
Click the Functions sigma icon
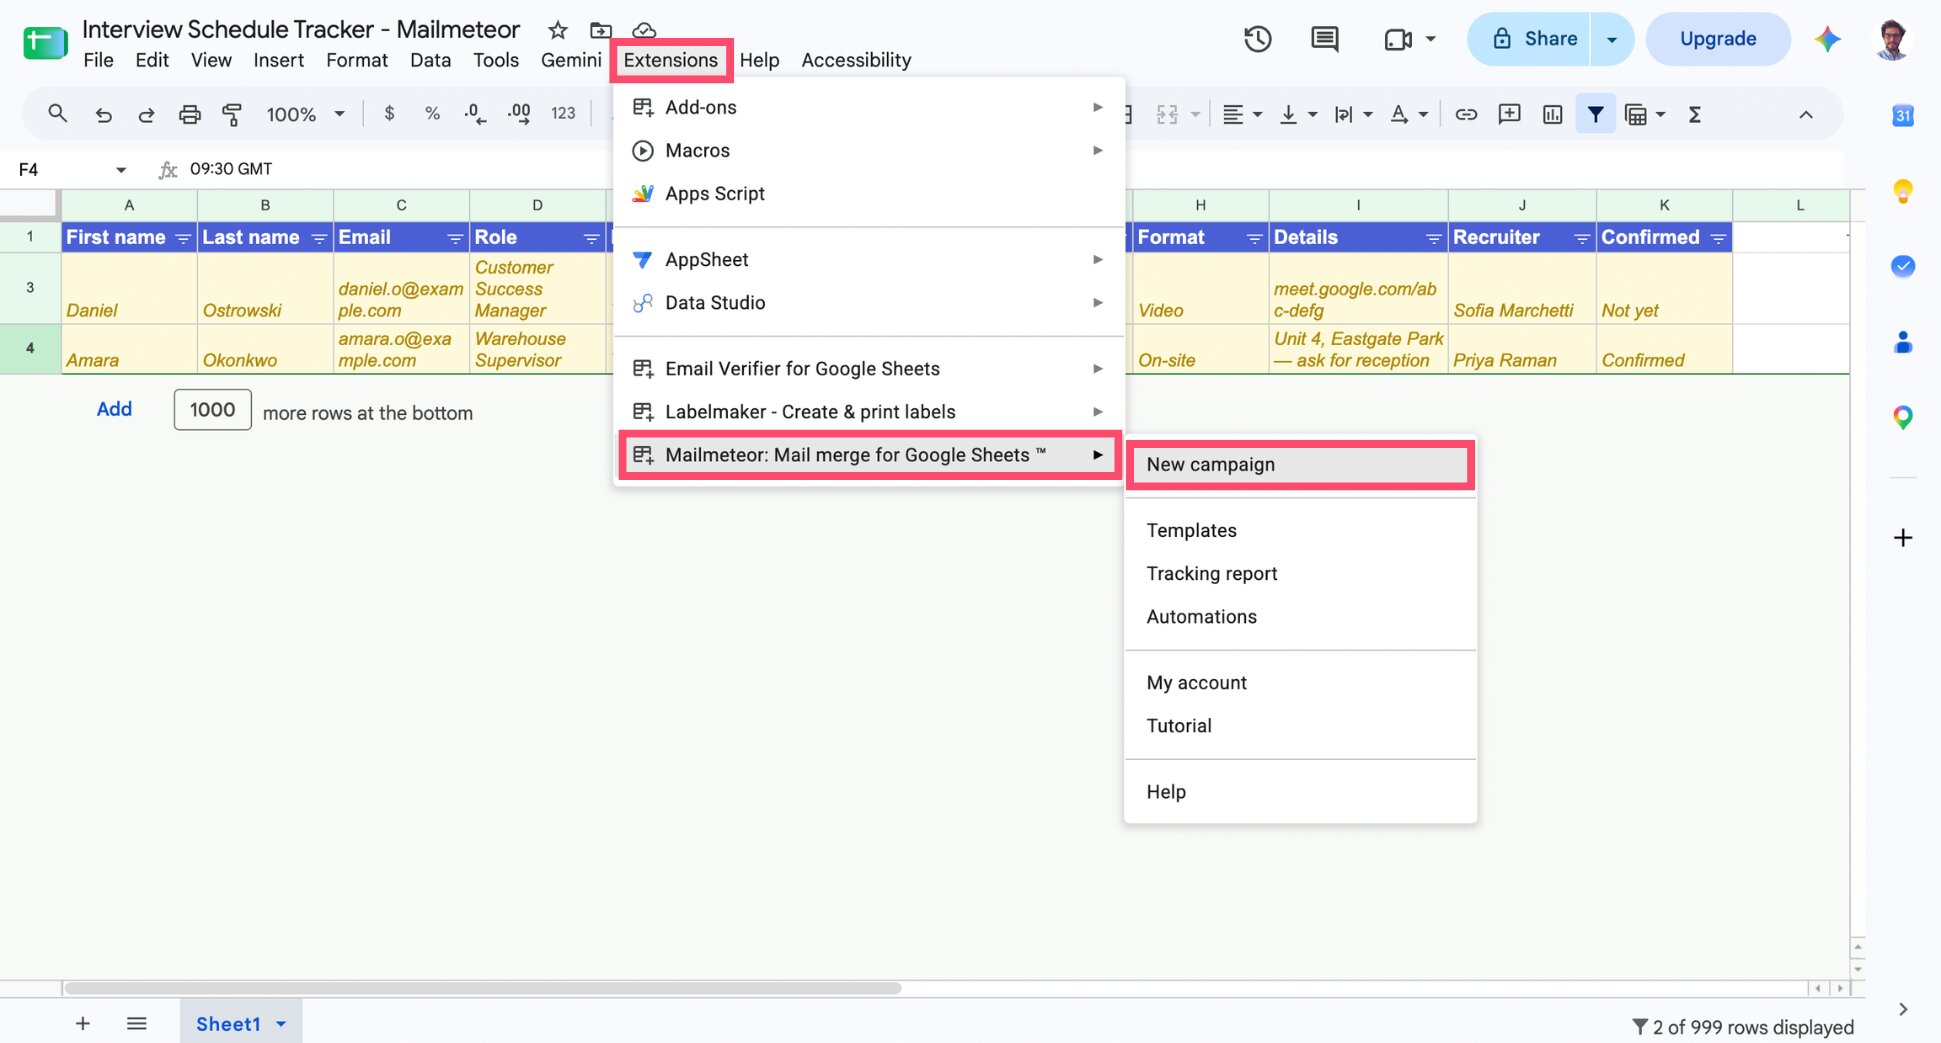point(1694,114)
